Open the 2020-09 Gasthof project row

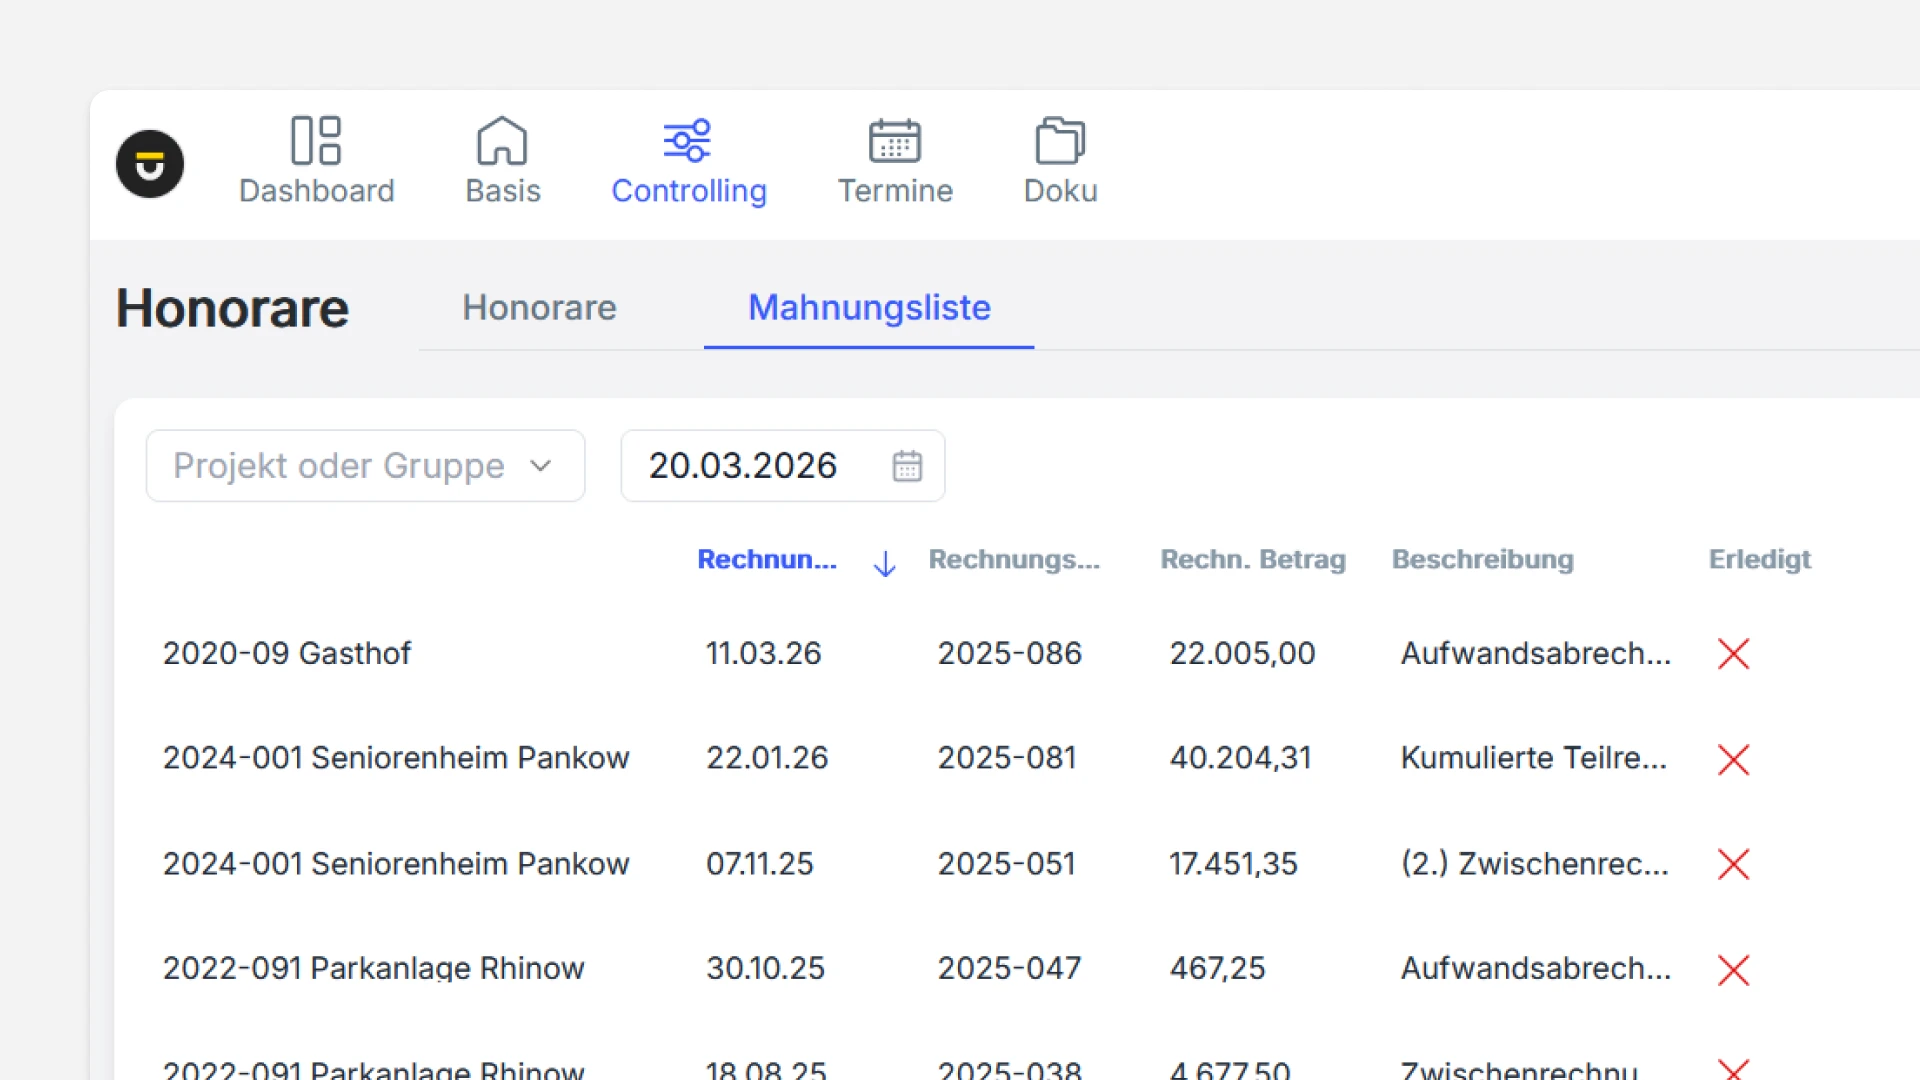click(x=287, y=654)
